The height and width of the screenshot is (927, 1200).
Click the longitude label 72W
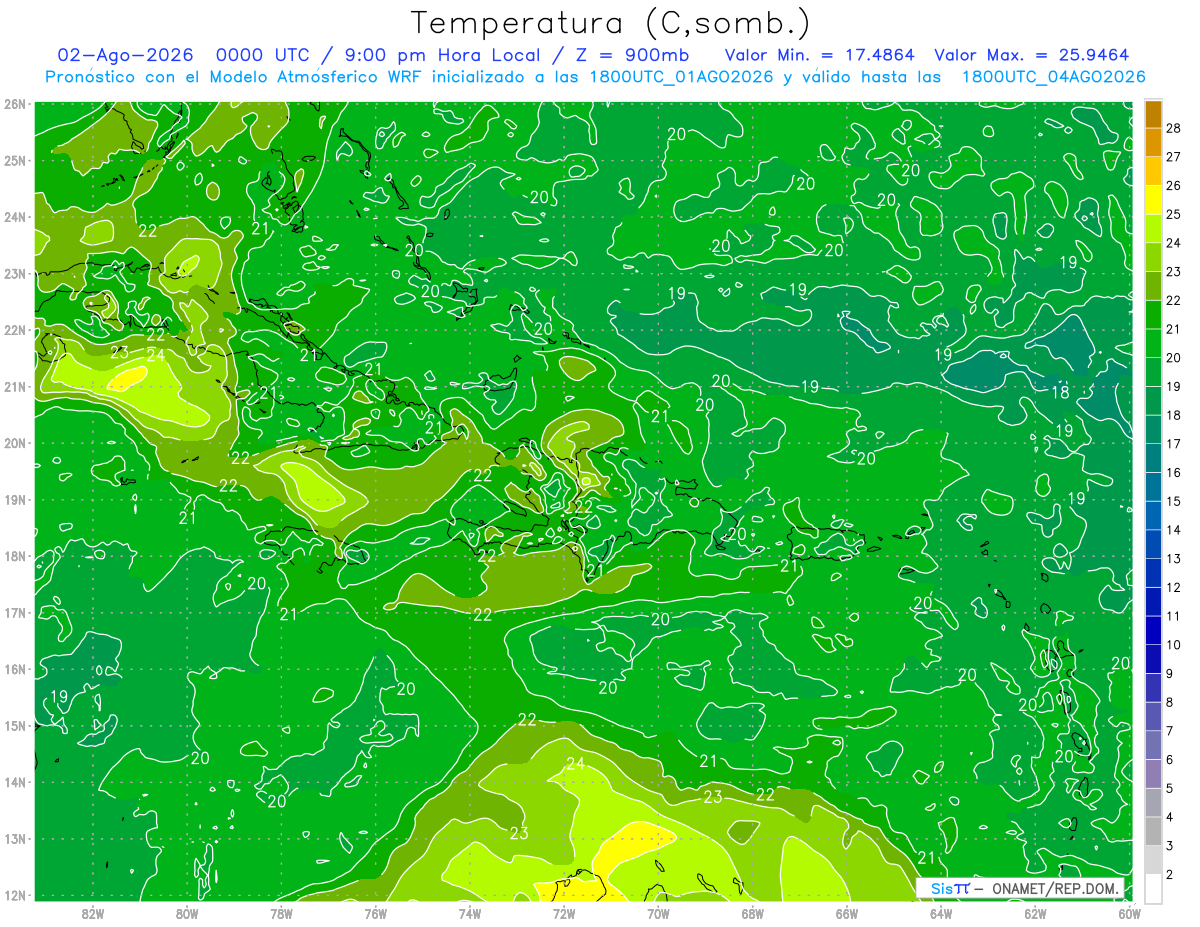coord(564,914)
